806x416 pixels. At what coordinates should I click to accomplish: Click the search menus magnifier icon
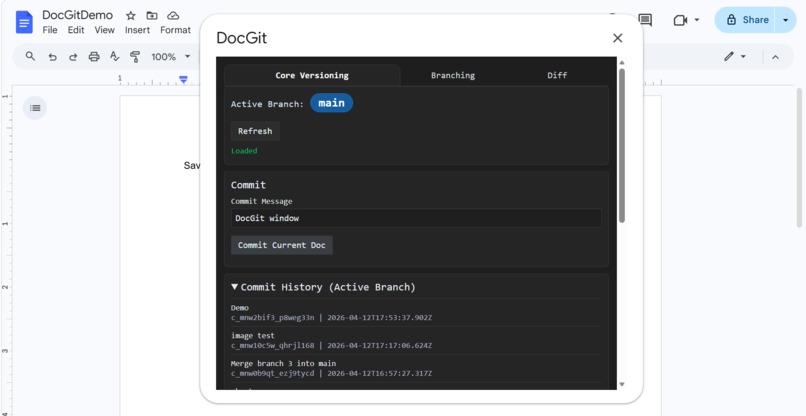tap(30, 56)
